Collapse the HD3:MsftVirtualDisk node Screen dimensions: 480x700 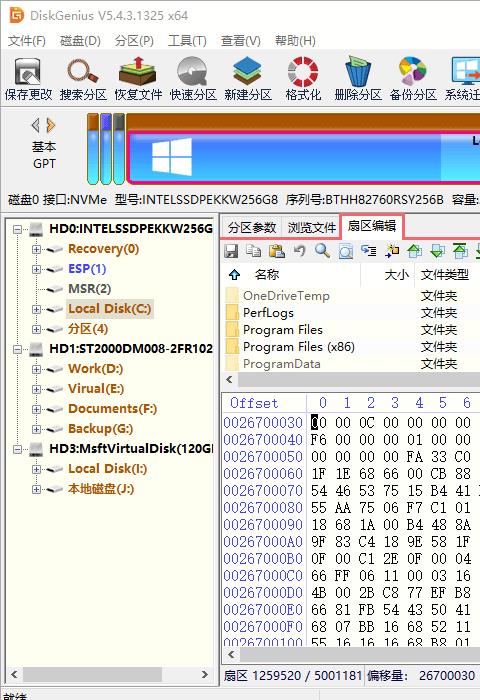tap(17, 449)
